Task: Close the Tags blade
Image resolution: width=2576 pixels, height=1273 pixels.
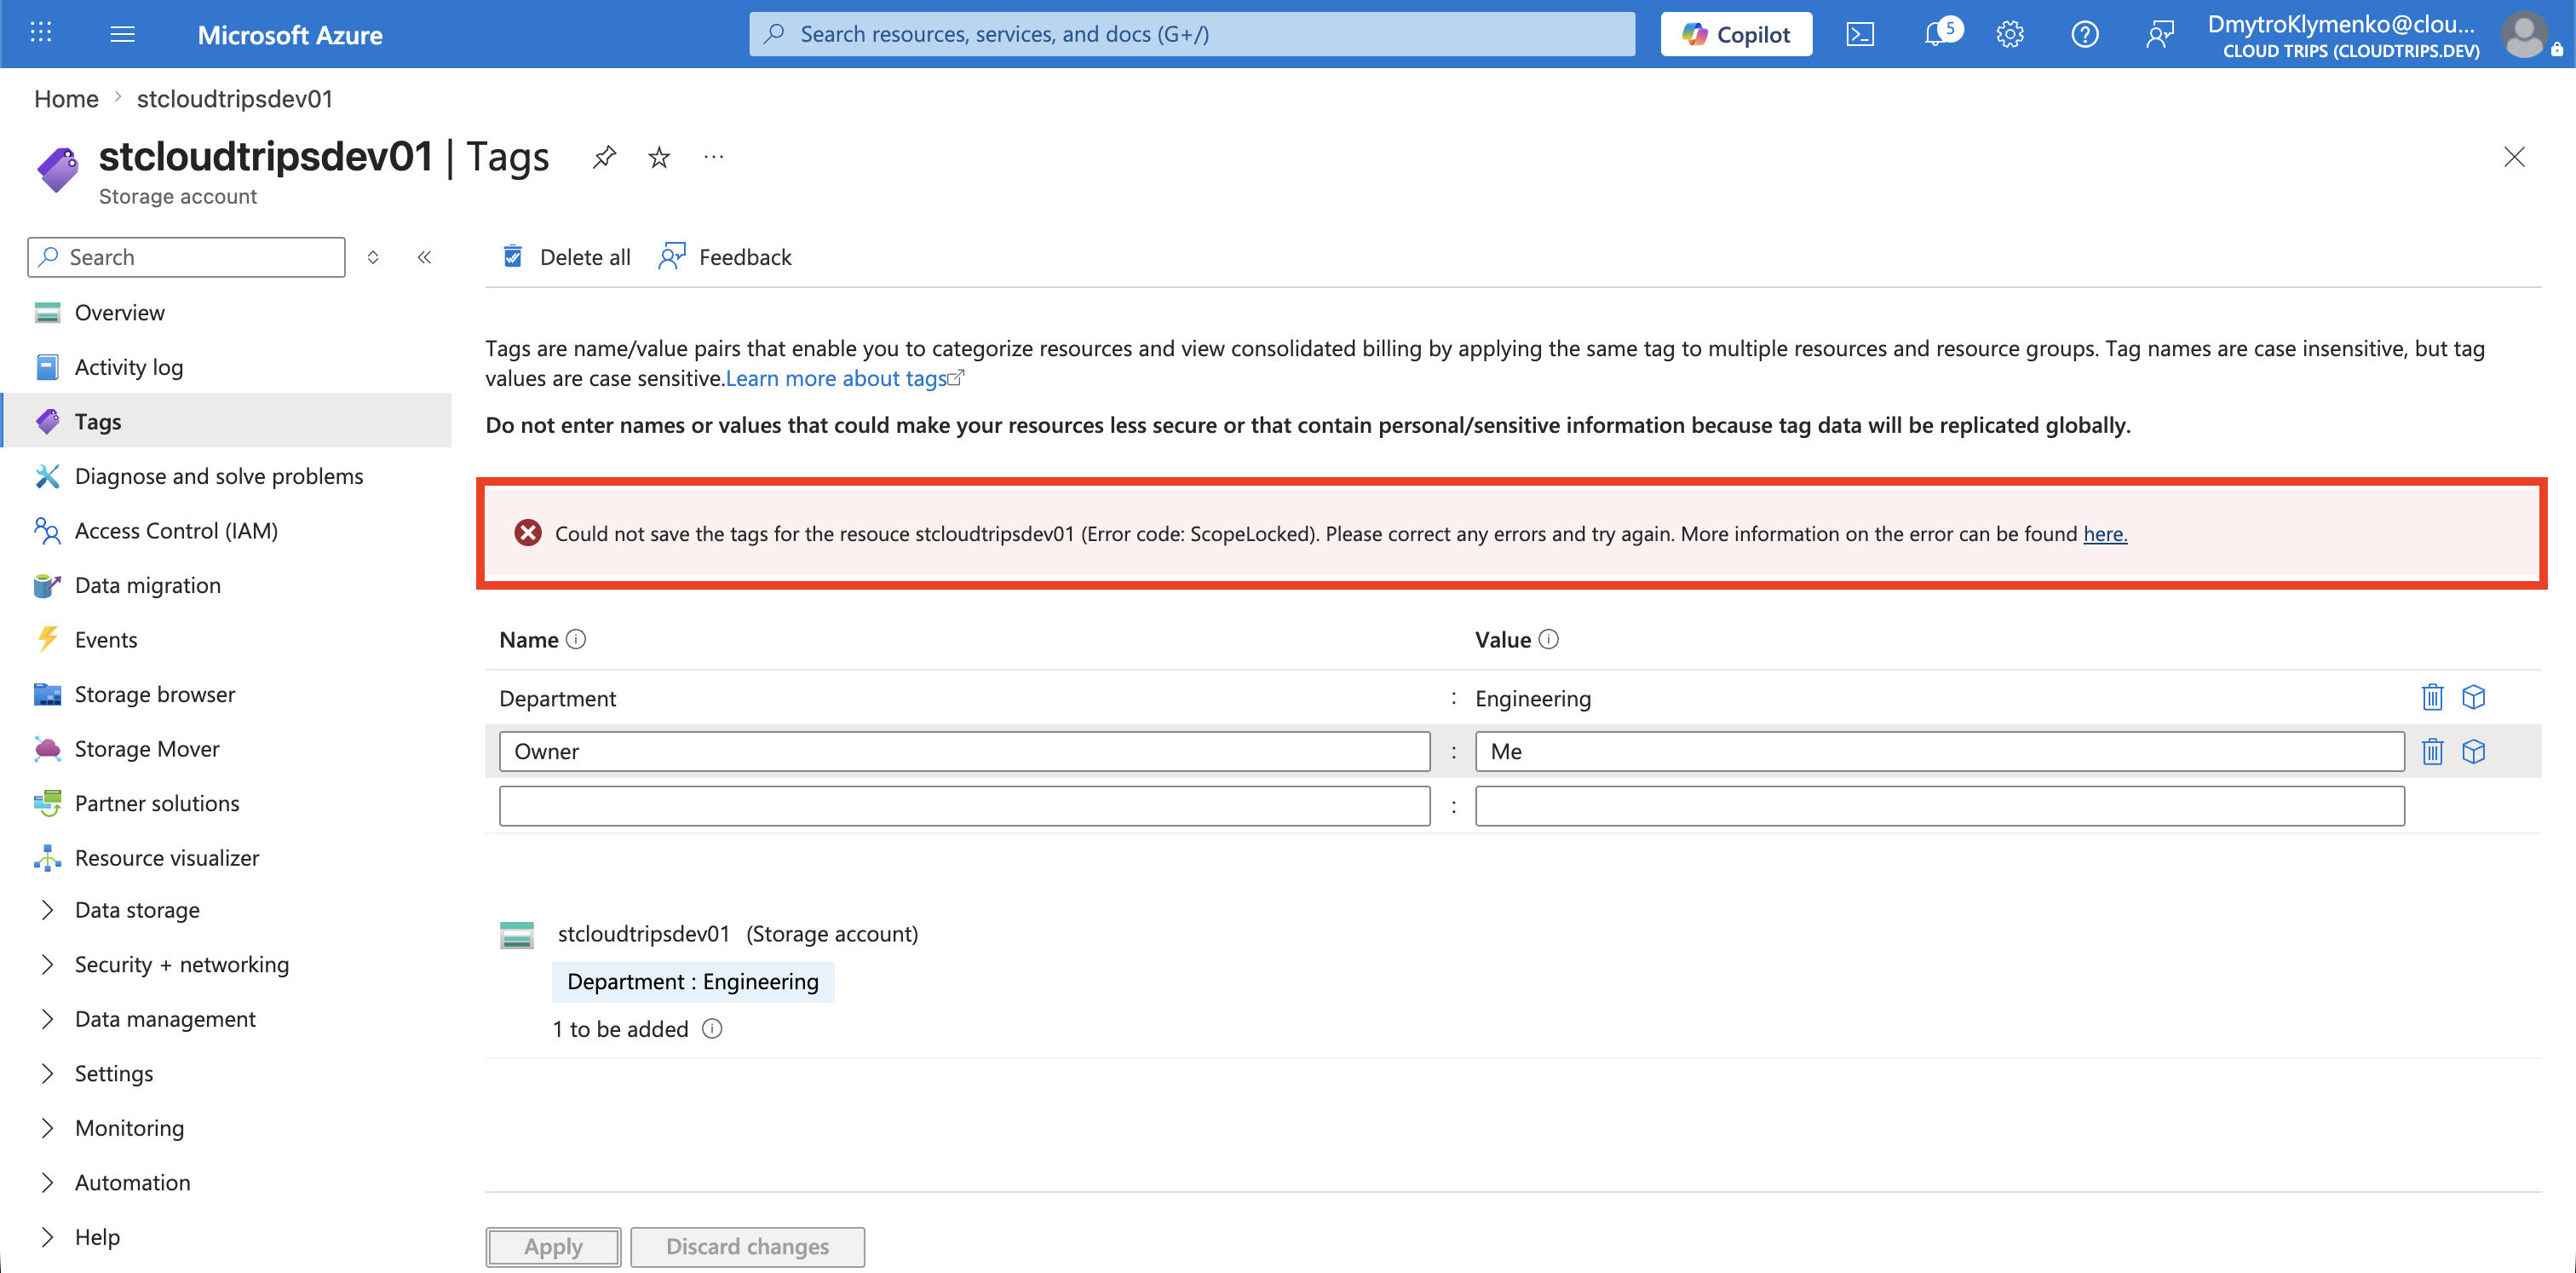Action: [2513, 157]
